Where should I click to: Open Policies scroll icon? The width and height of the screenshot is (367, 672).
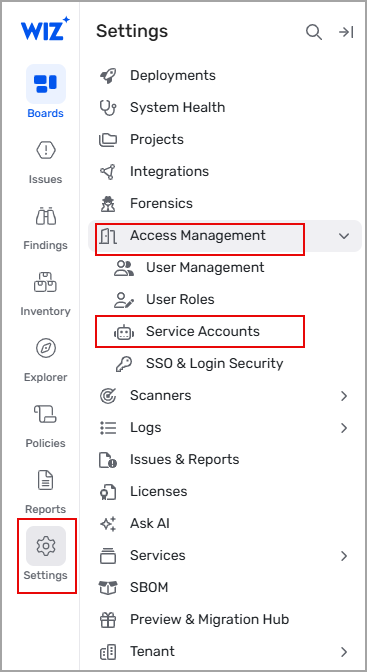pos(45,414)
